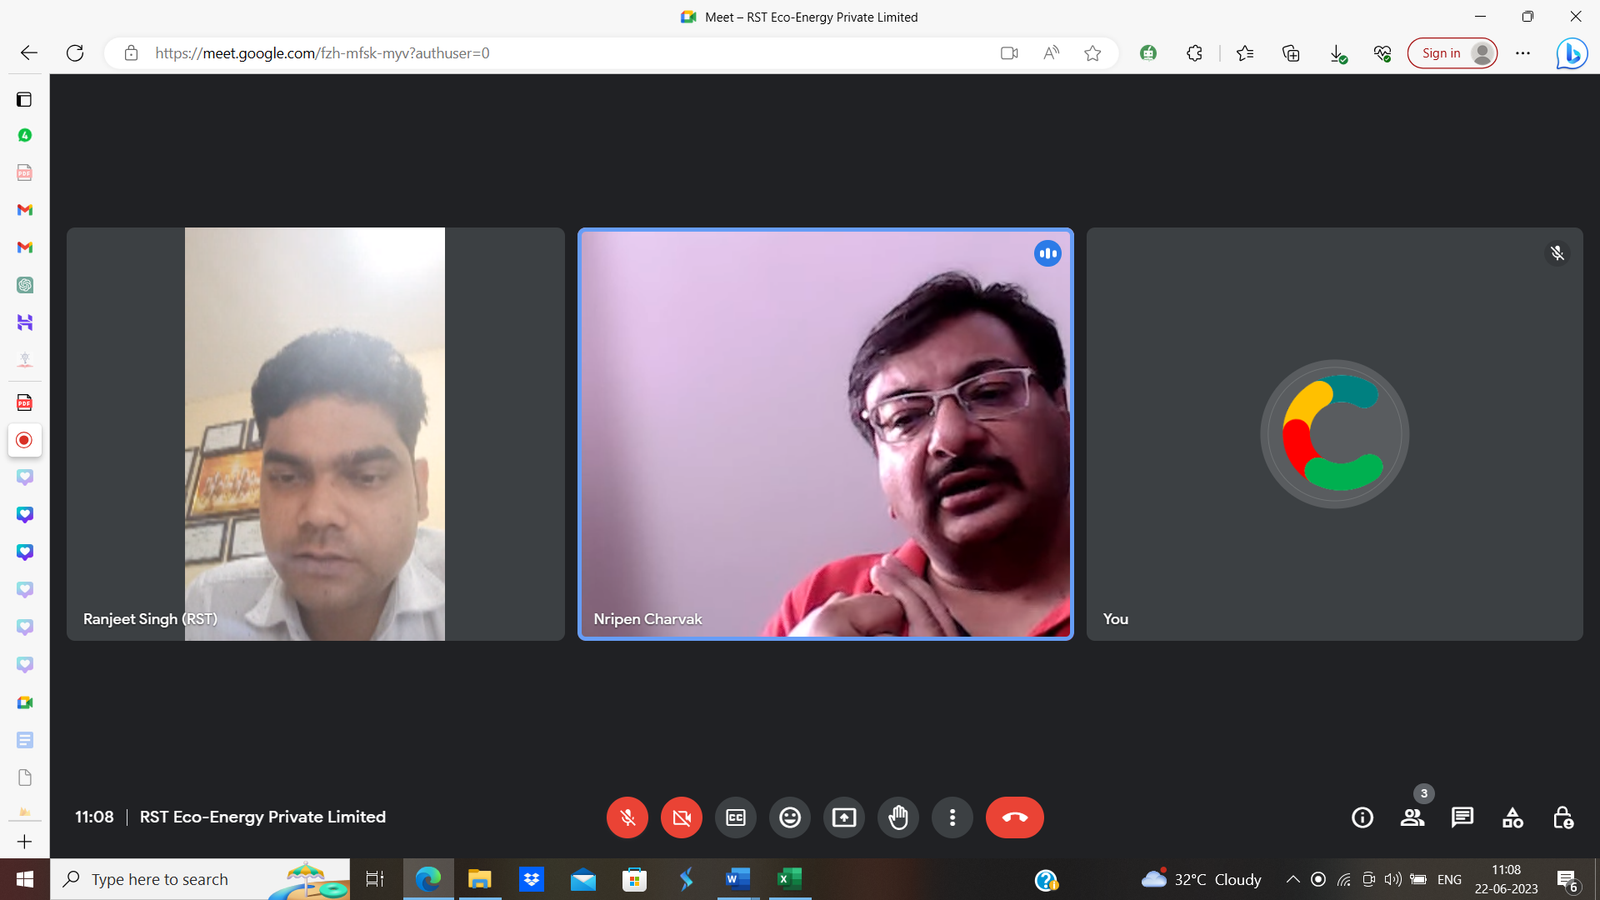Turn on the camera in Meet
This screenshot has width=1600, height=900.
pyautogui.click(x=682, y=818)
